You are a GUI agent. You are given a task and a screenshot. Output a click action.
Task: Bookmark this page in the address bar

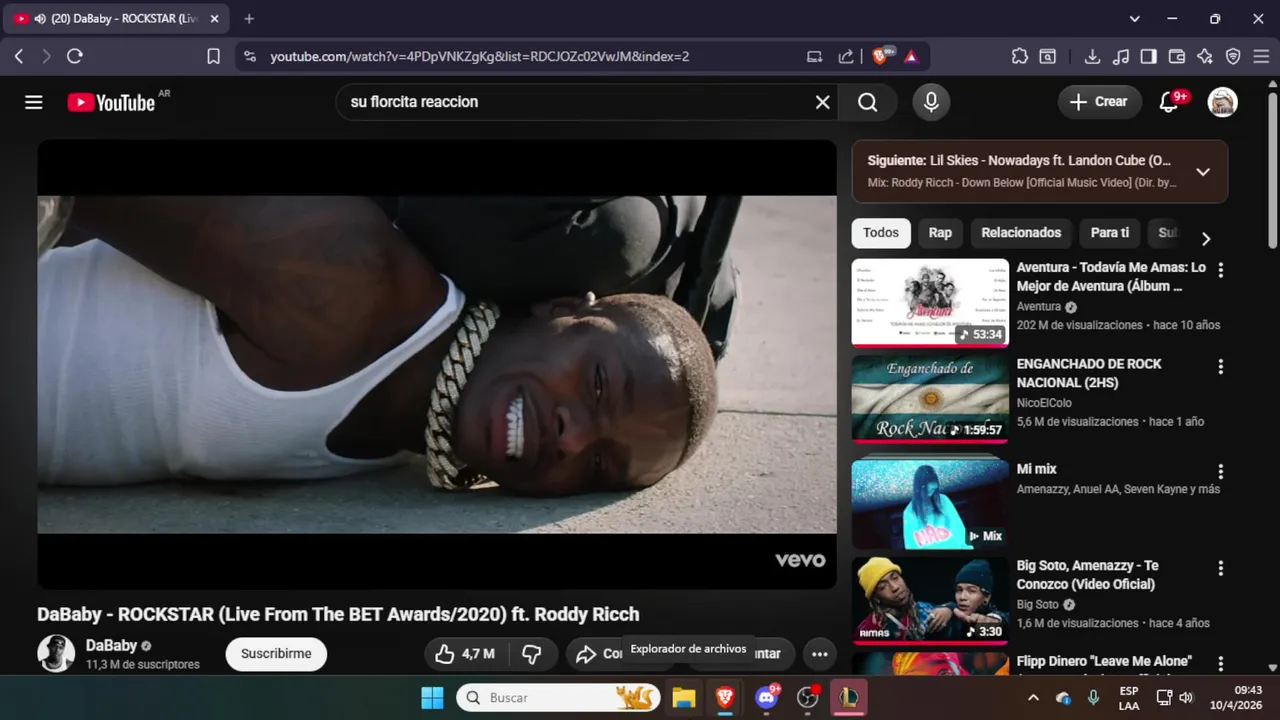pyautogui.click(x=213, y=57)
